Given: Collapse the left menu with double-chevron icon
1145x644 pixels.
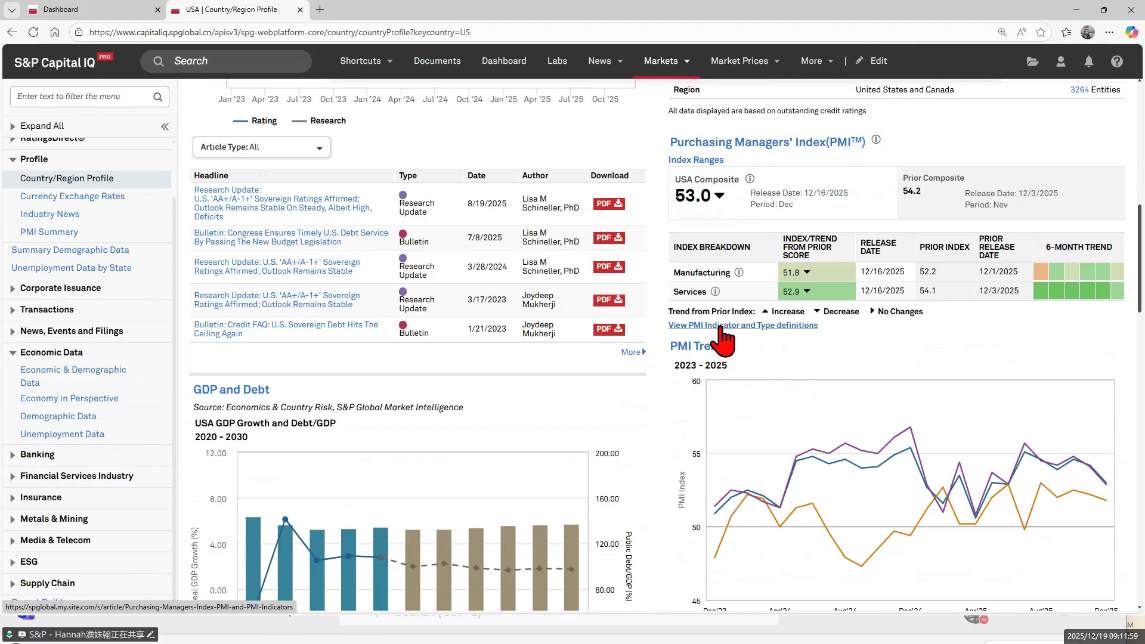Looking at the screenshot, I should pos(165,127).
